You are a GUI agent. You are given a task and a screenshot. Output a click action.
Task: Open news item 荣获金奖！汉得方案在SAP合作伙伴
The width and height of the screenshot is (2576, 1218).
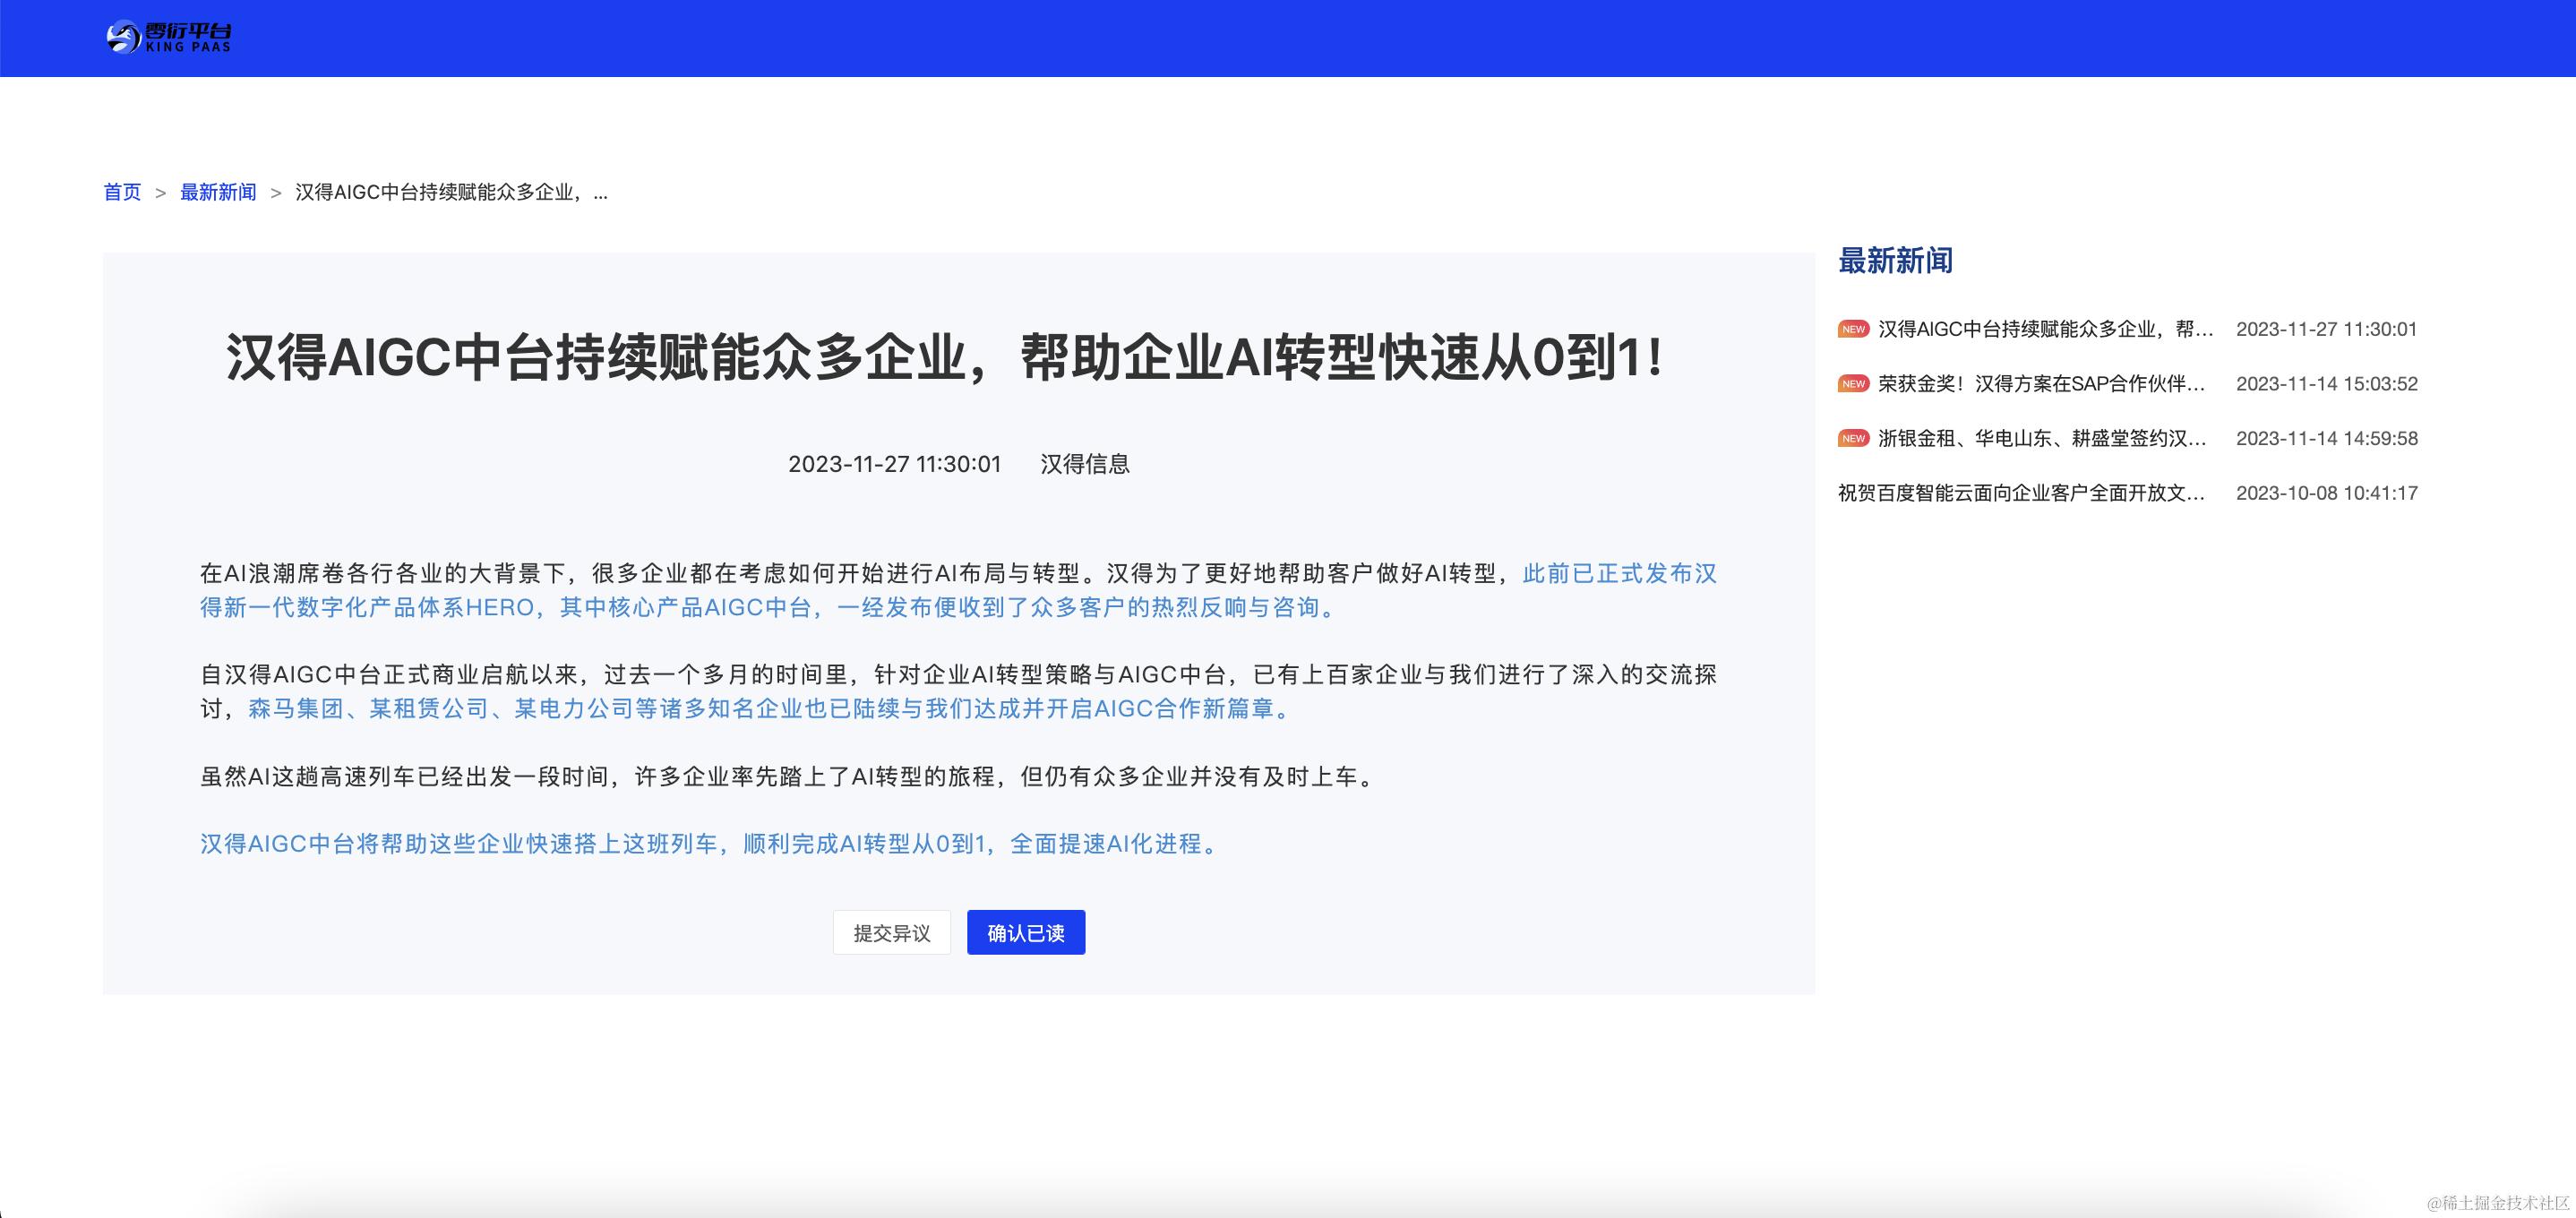pyautogui.click(x=2041, y=384)
